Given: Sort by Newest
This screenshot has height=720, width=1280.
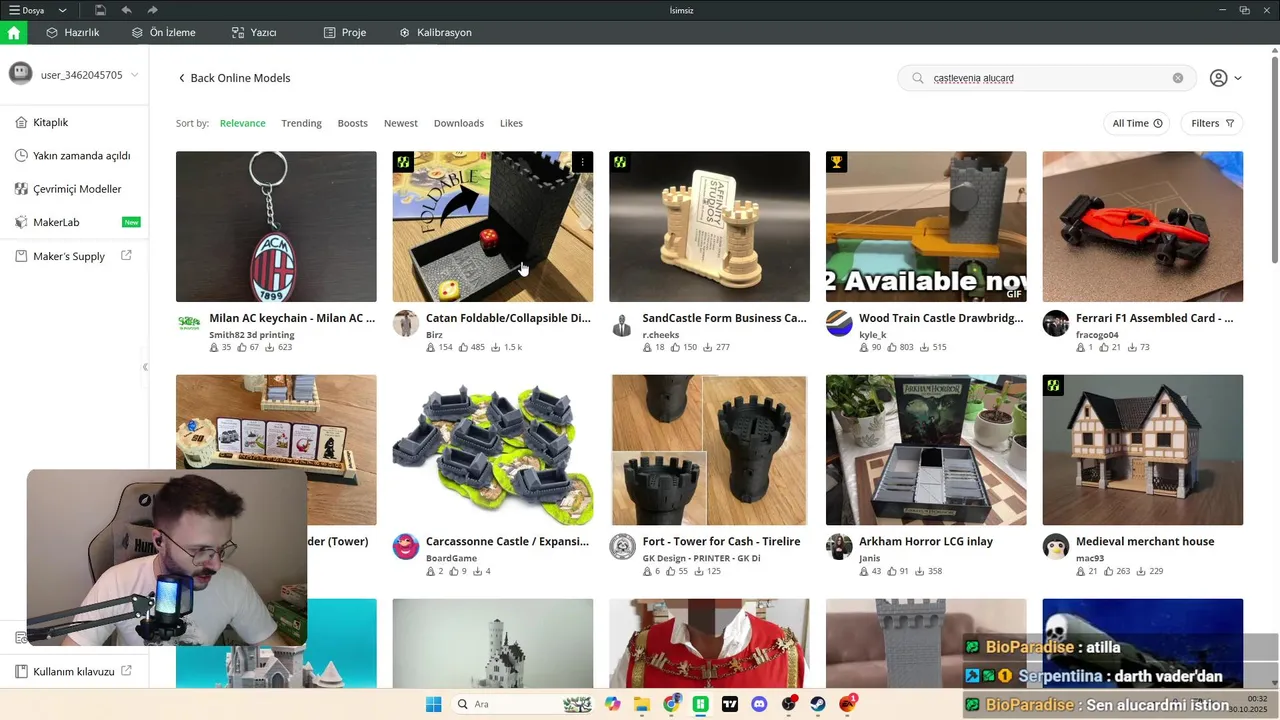Looking at the screenshot, I should point(401,123).
